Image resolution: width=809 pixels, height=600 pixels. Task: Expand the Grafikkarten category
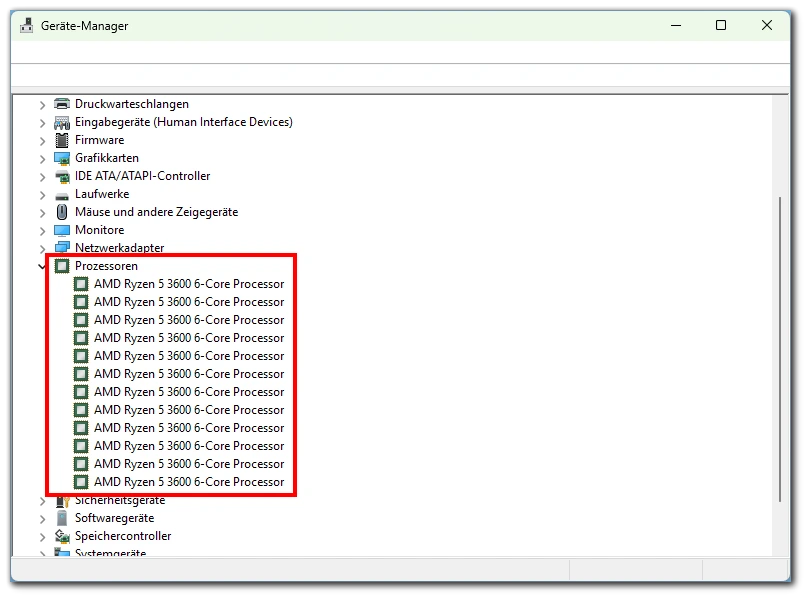[42, 159]
